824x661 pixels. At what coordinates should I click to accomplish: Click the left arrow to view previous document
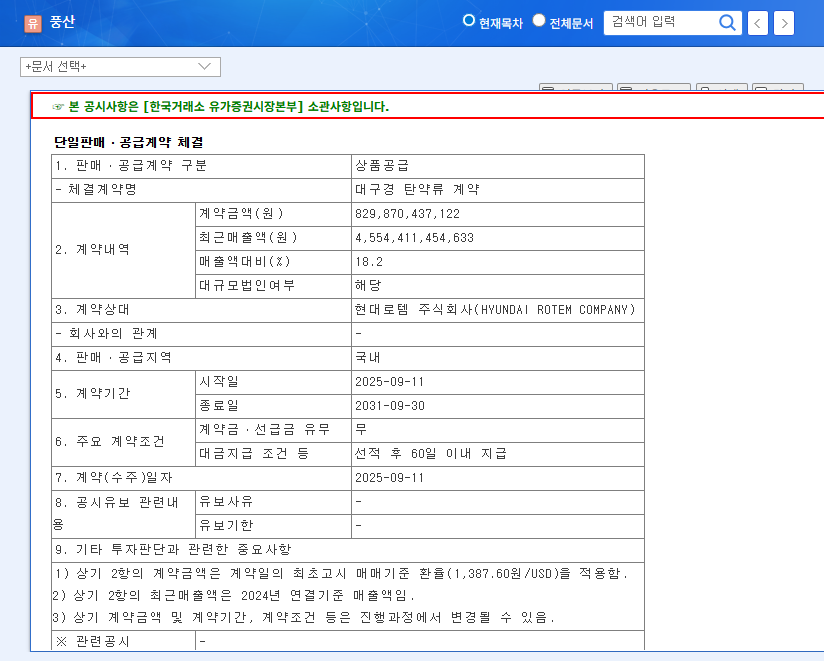[x=757, y=22]
